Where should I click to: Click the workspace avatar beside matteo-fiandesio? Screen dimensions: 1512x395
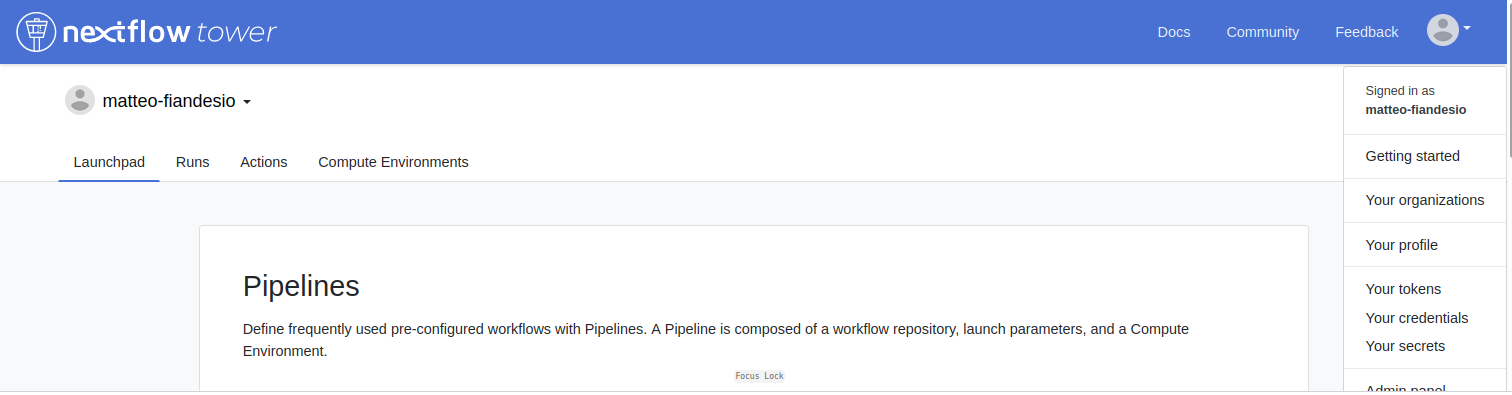tap(80, 101)
